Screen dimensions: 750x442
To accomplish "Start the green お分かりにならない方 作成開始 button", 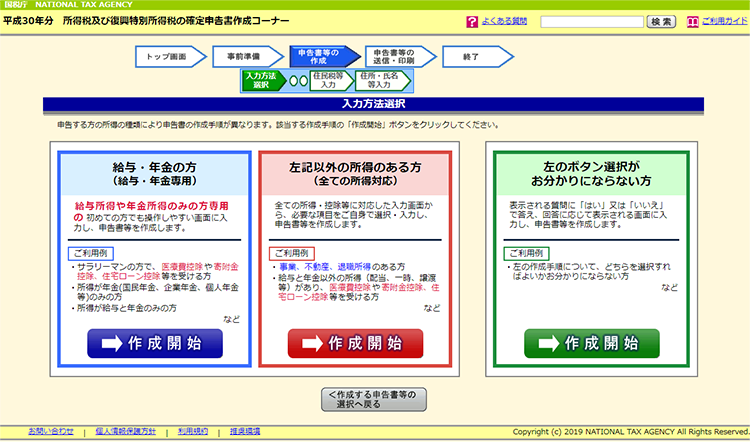I will [x=592, y=343].
